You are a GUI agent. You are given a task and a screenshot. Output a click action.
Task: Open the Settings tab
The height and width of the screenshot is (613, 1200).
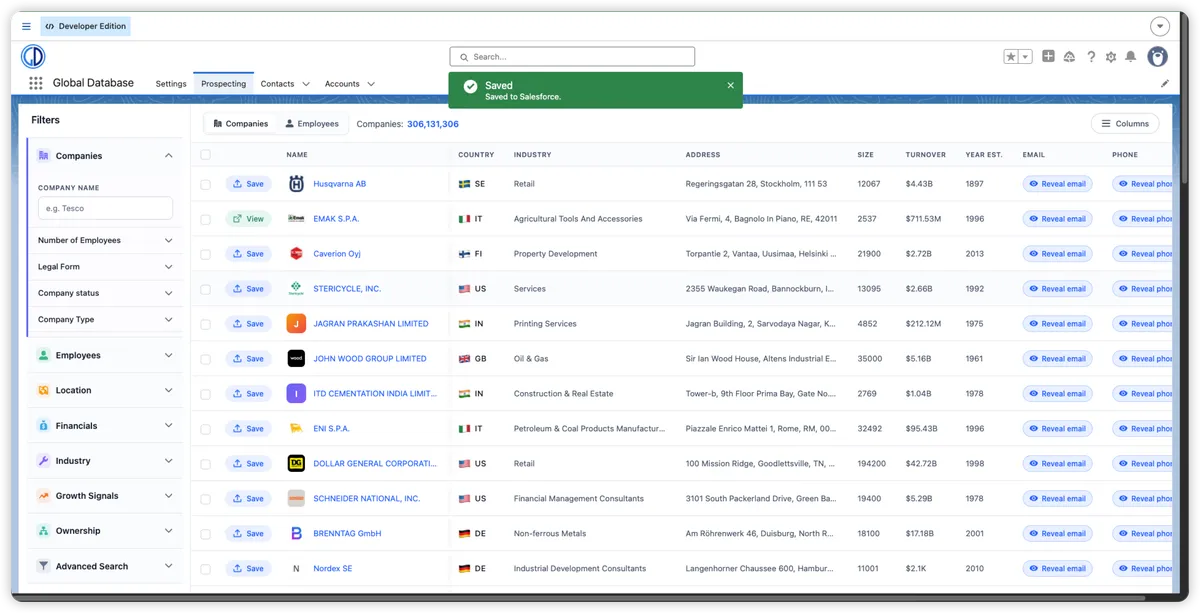click(171, 84)
